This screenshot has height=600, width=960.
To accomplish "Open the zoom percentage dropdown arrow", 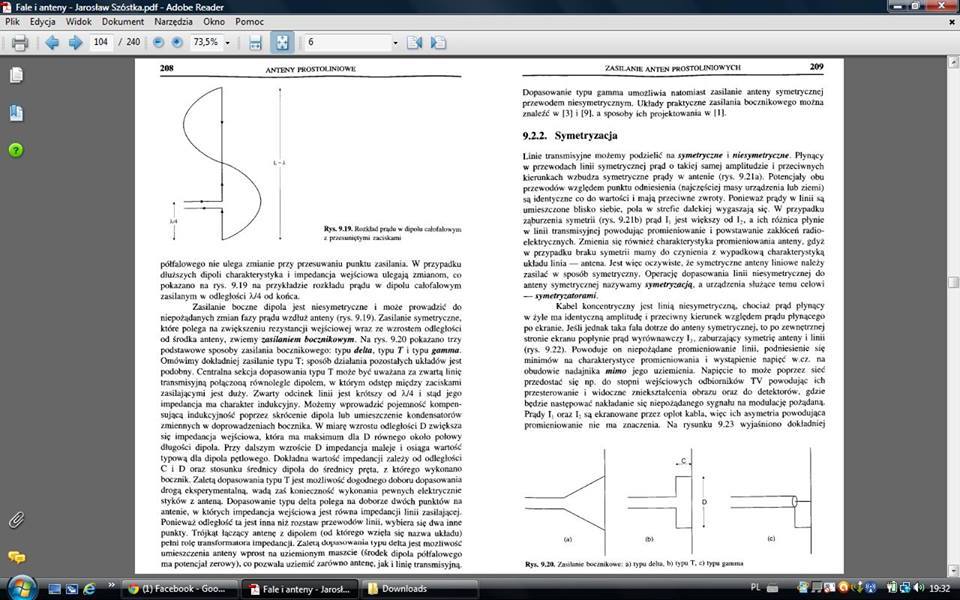I will point(228,43).
